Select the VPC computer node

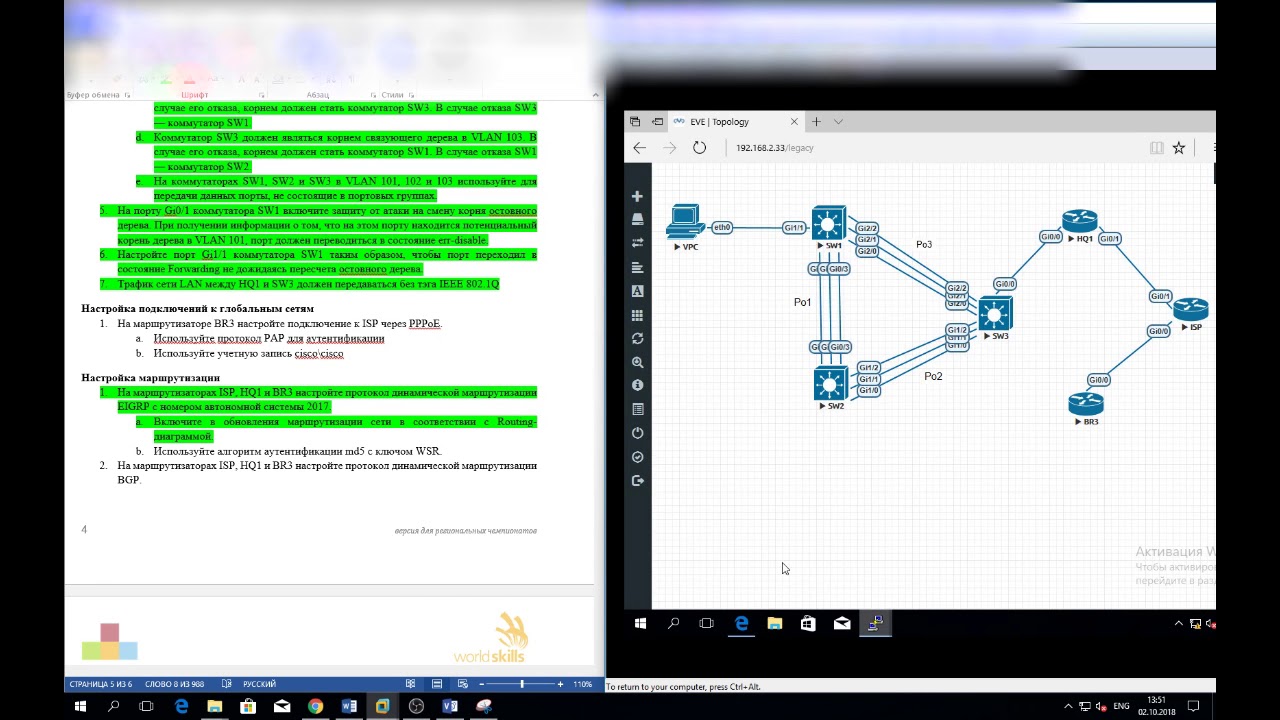[686, 223]
